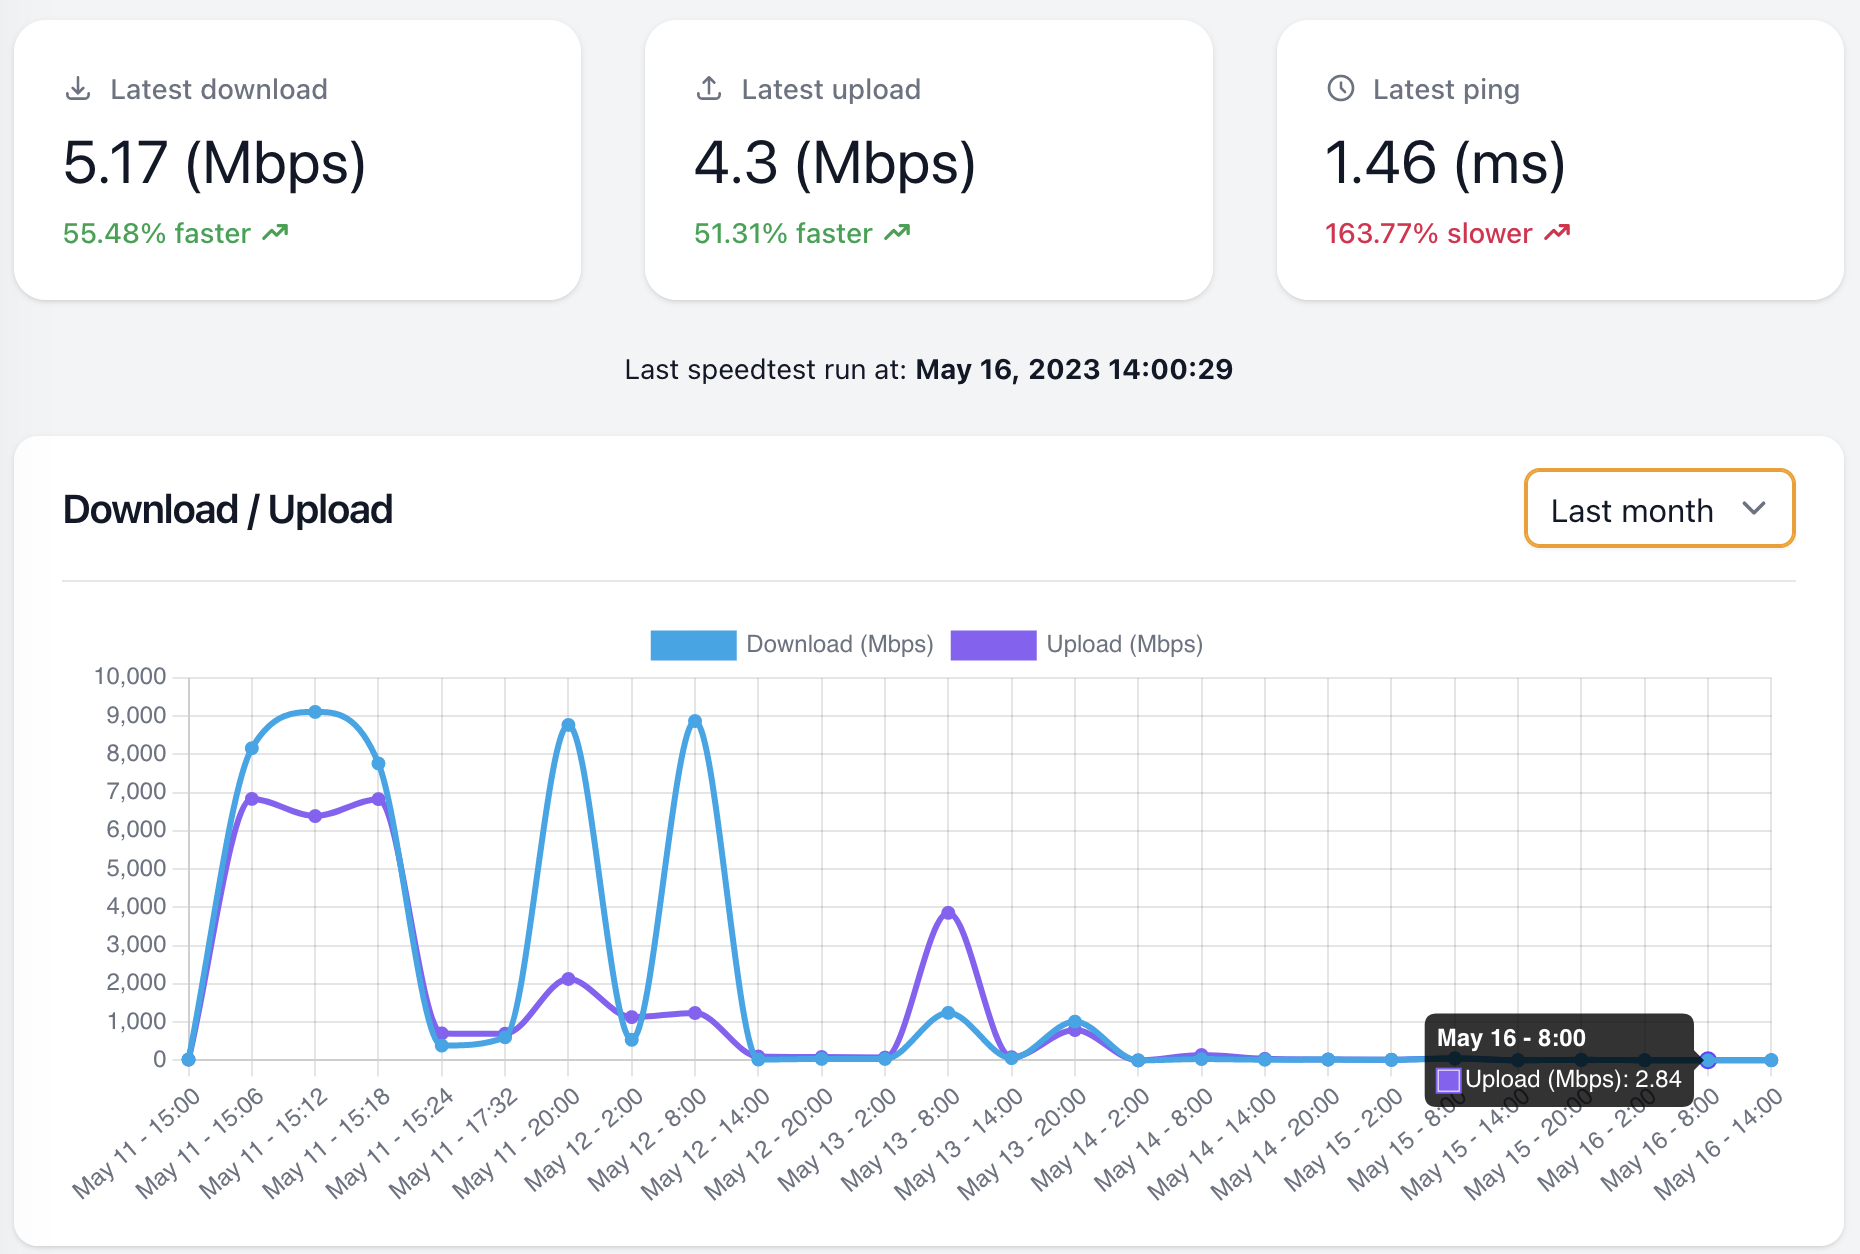Click the download arrow icon on Latest download card
Screen dimensions: 1860x1254
click(79, 88)
